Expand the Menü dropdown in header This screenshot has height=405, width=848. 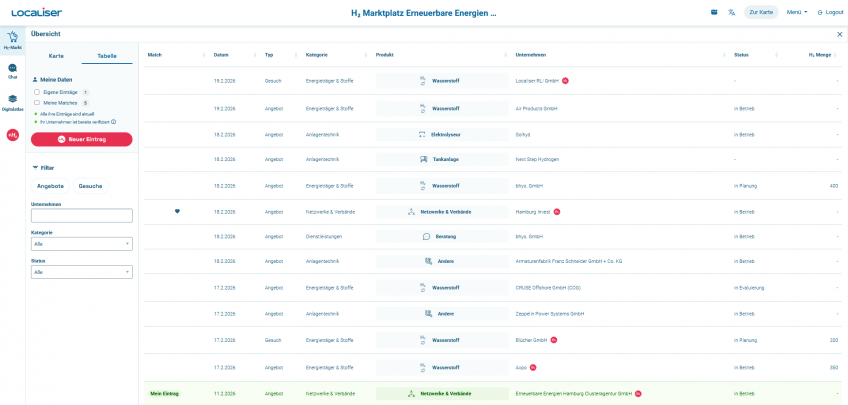pos(797,12)
